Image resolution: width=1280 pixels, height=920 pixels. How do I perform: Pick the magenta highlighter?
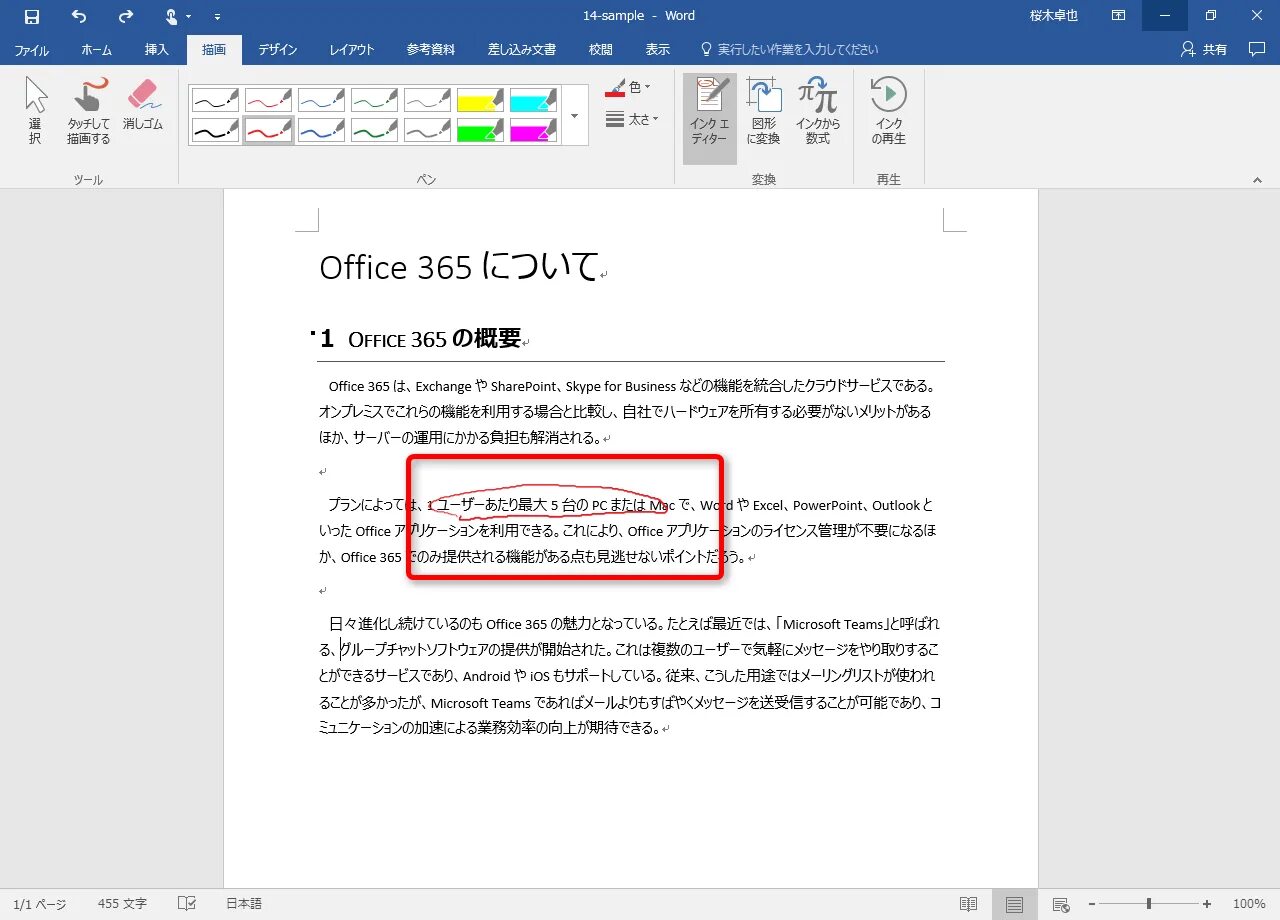[x=533, y=130]
